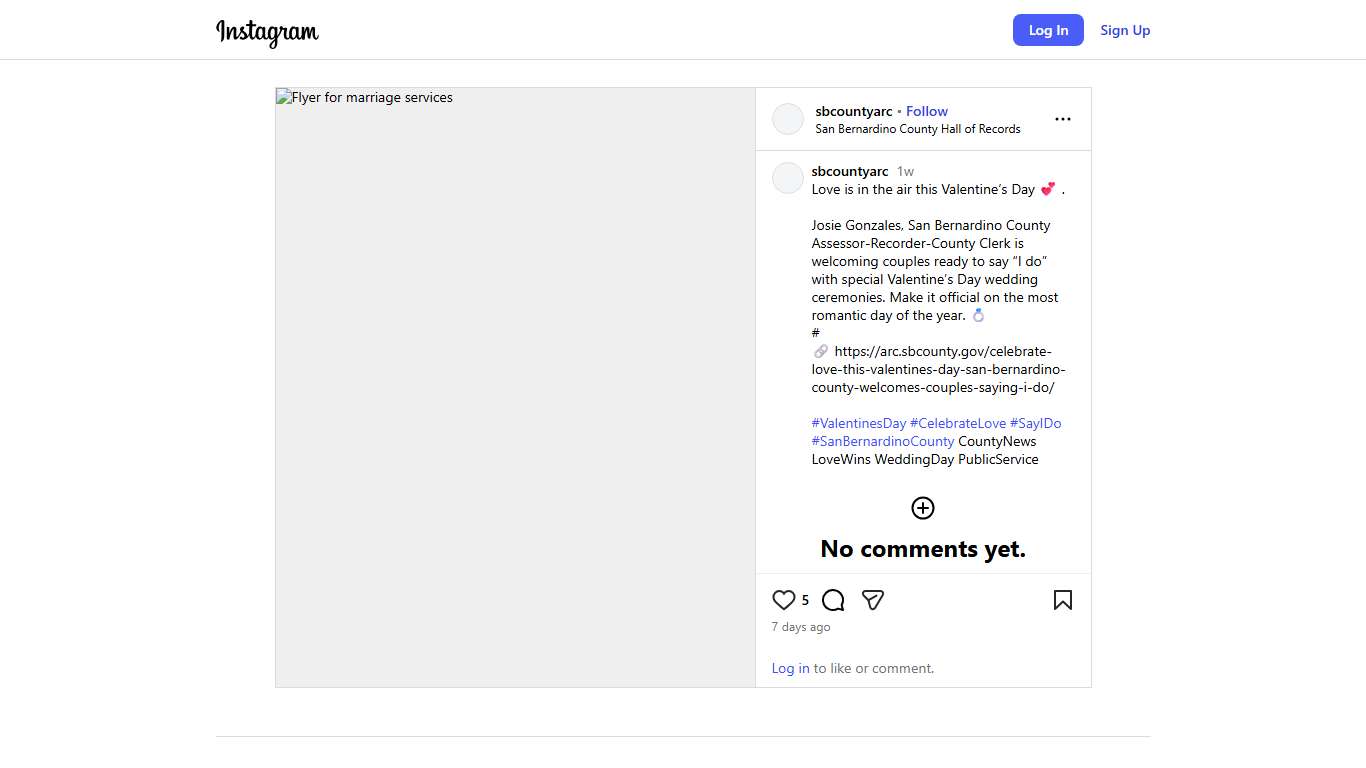Click the Sign Up link
Viewport: 1366px width, 768px height.
pos(1125,30)
